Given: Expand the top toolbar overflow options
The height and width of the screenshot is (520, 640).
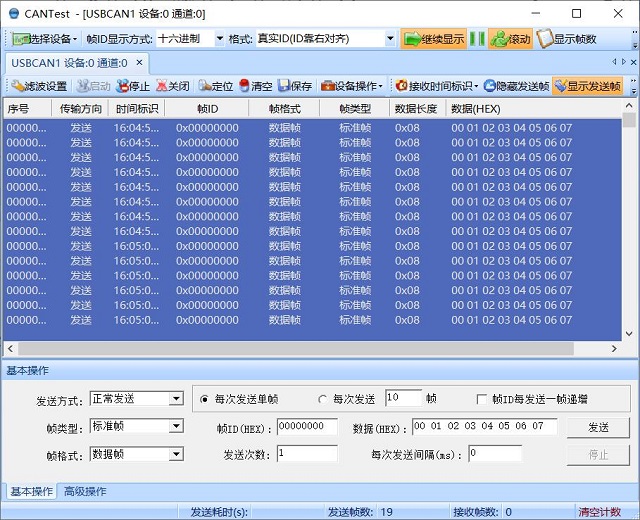Looking at the screenshot, I should [635, 40].
